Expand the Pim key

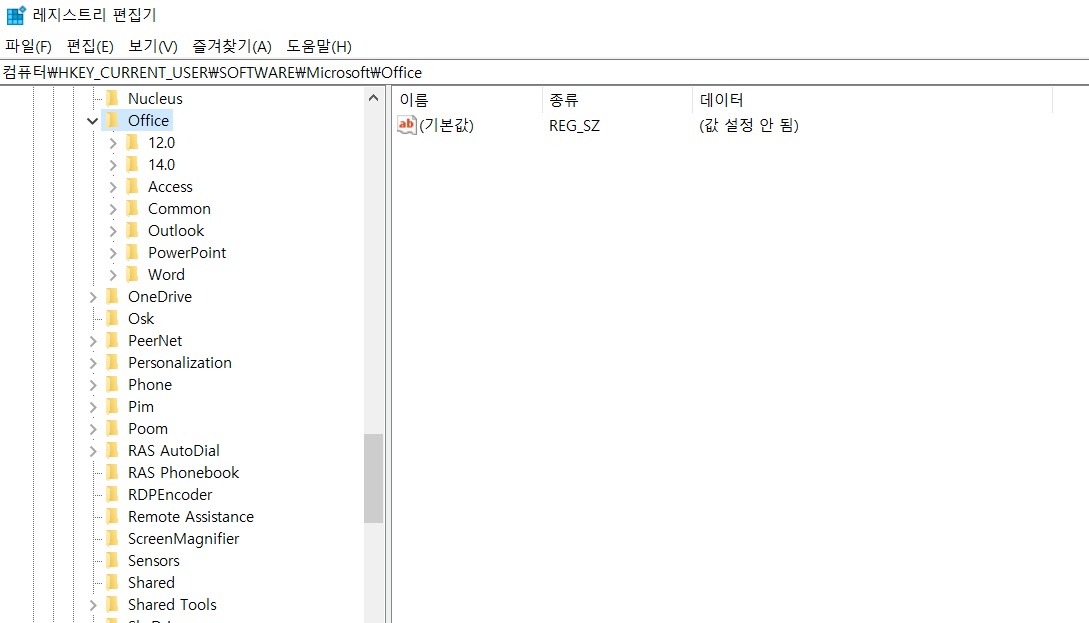92,407
